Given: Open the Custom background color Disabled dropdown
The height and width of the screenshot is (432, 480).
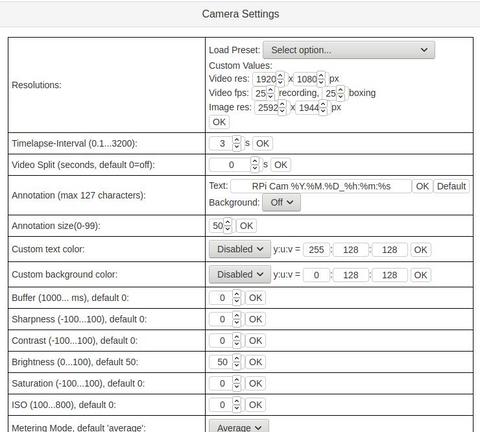Looking at the screenshot, I should tap(240, 275).
